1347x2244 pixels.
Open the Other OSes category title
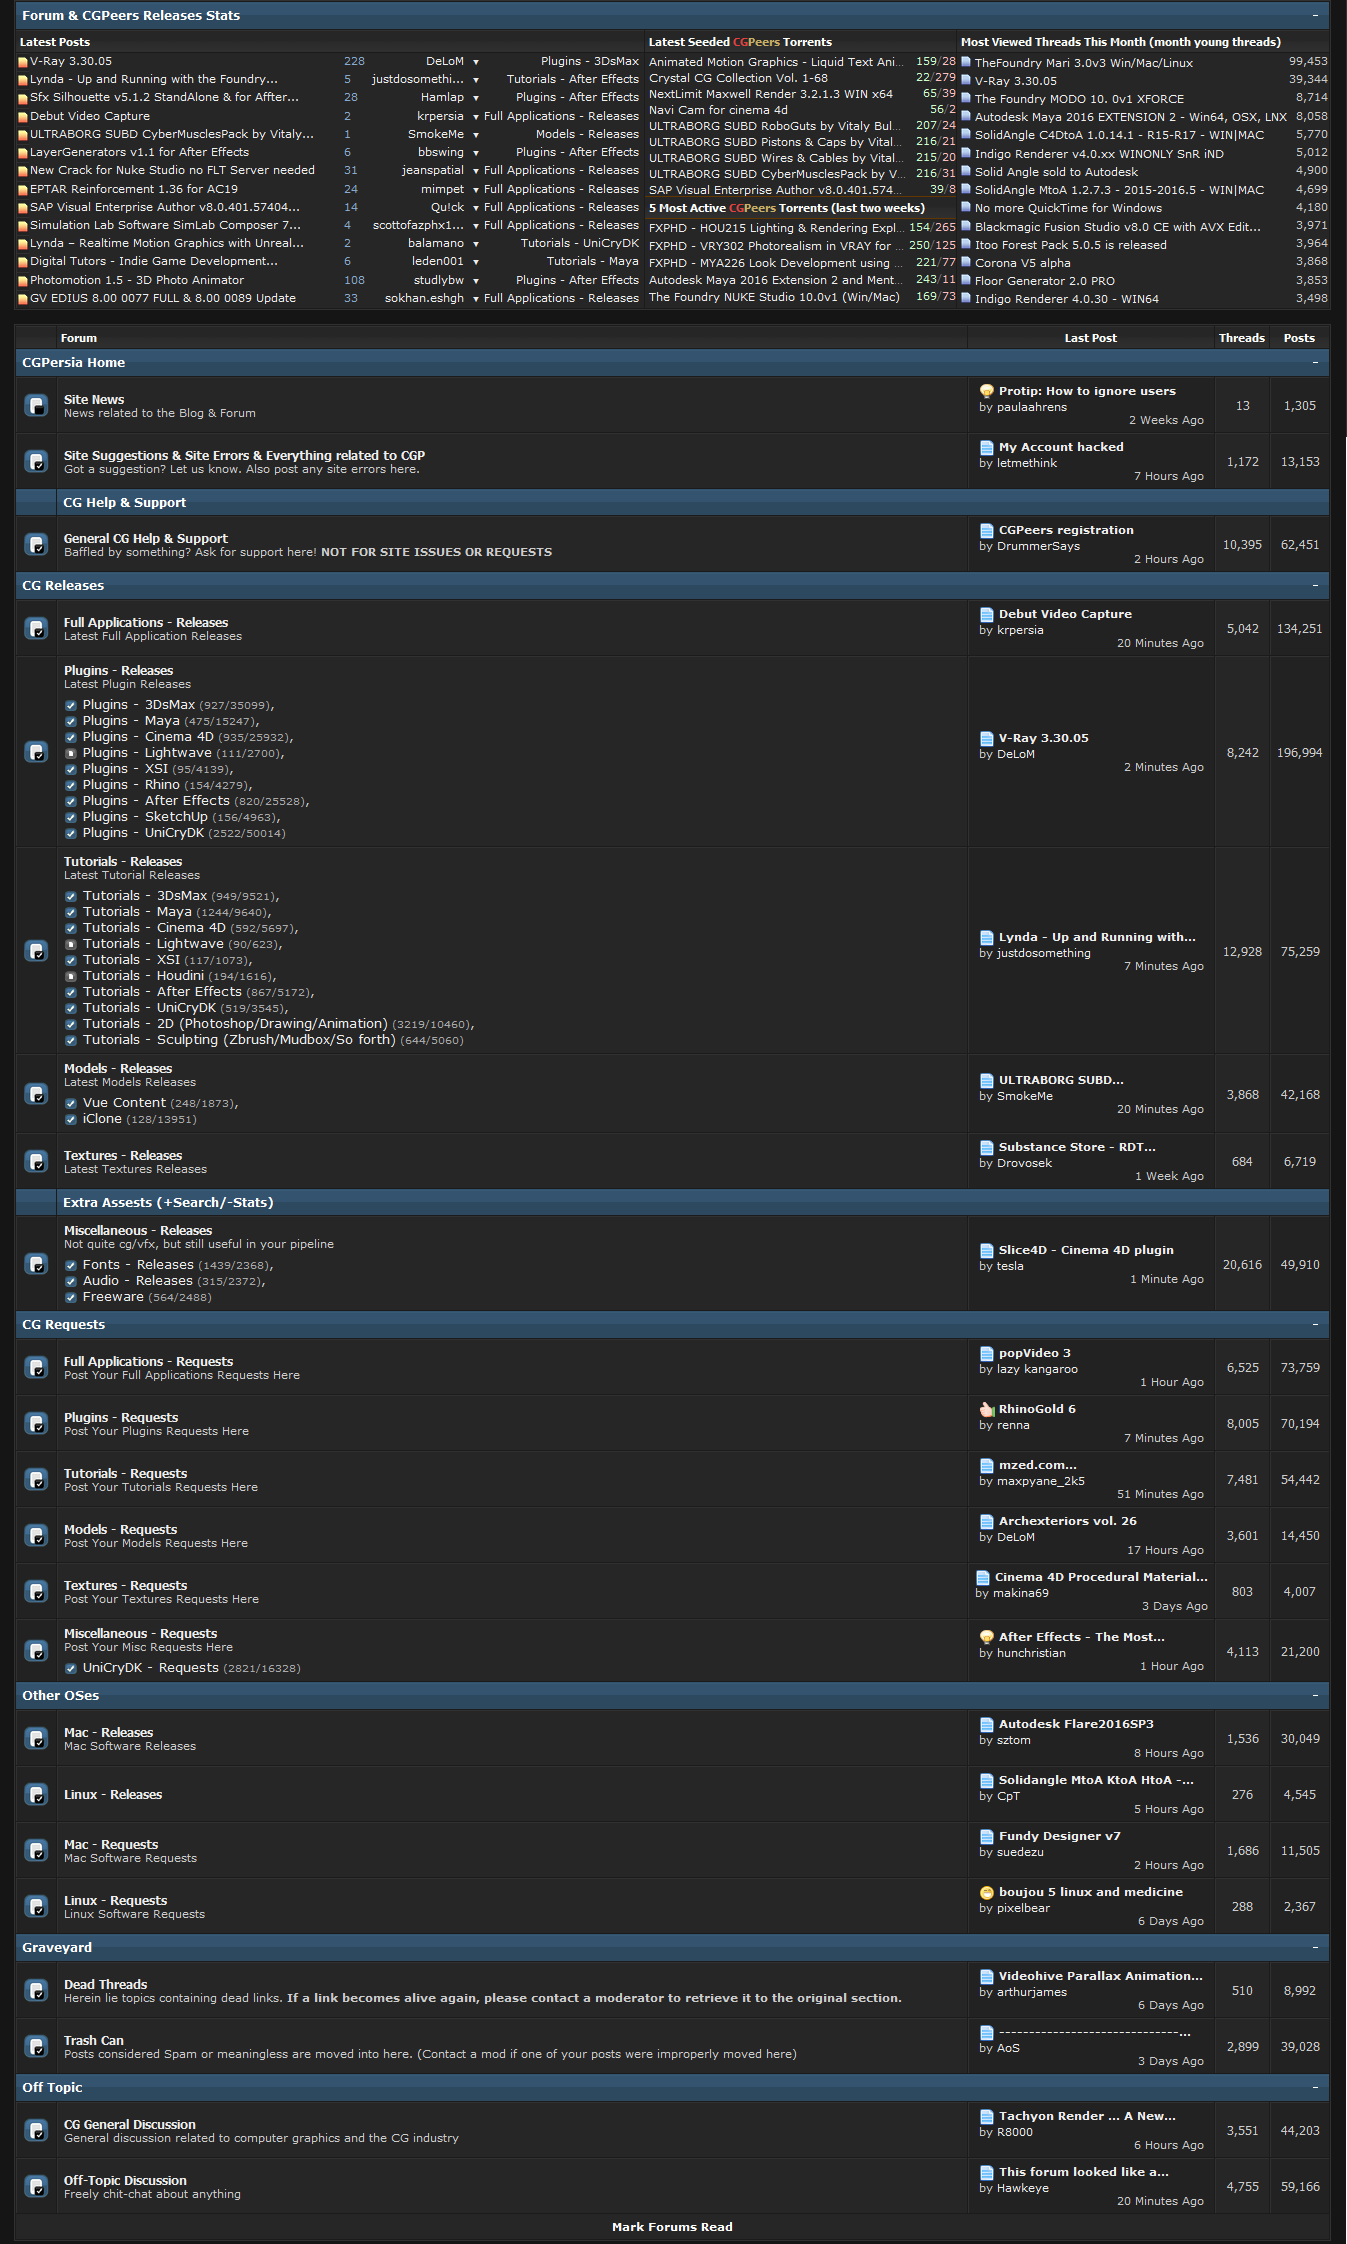60,1695
